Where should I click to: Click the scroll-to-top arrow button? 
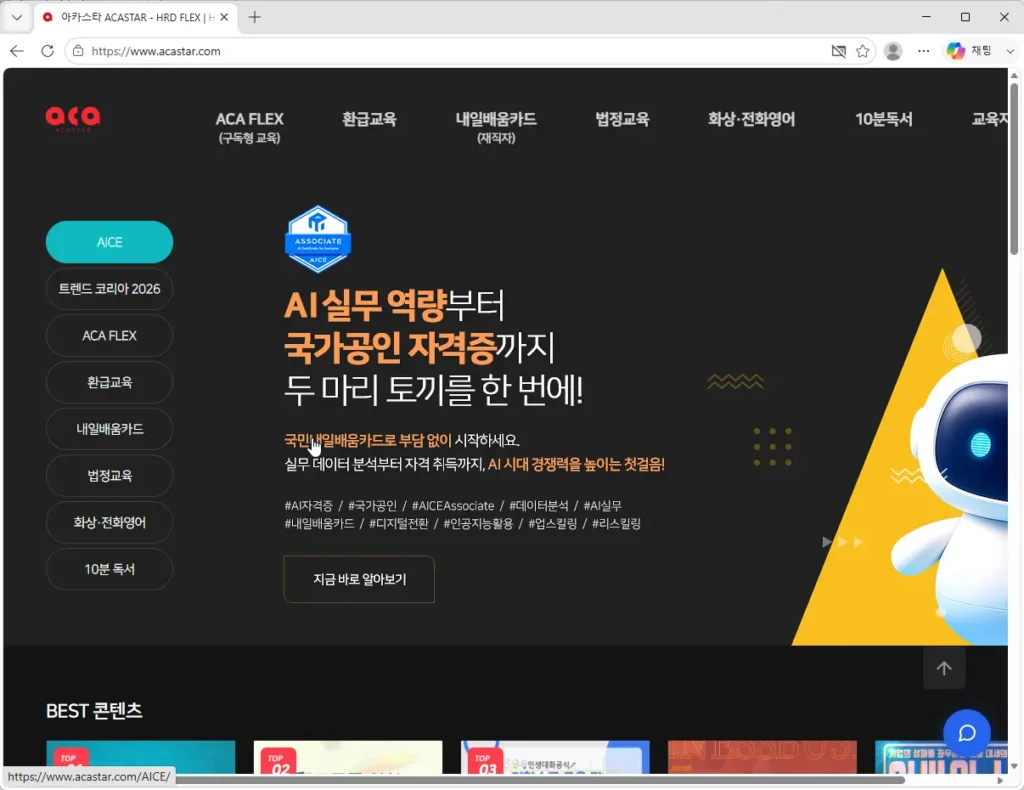pyautogui.click(x=944, y=668)
